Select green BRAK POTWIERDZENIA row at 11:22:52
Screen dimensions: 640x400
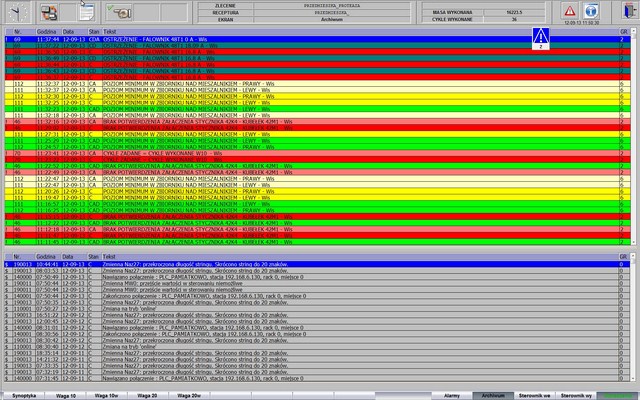point(318,166)
